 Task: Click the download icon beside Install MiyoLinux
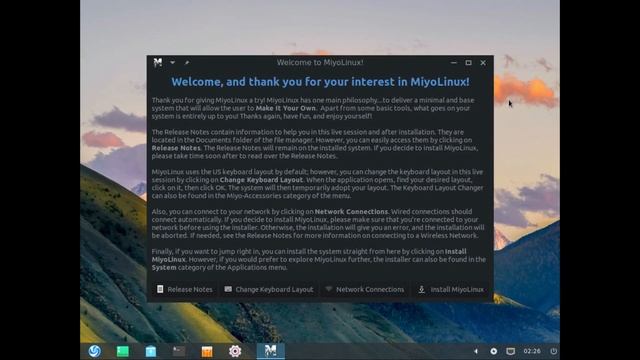(422, 289)
